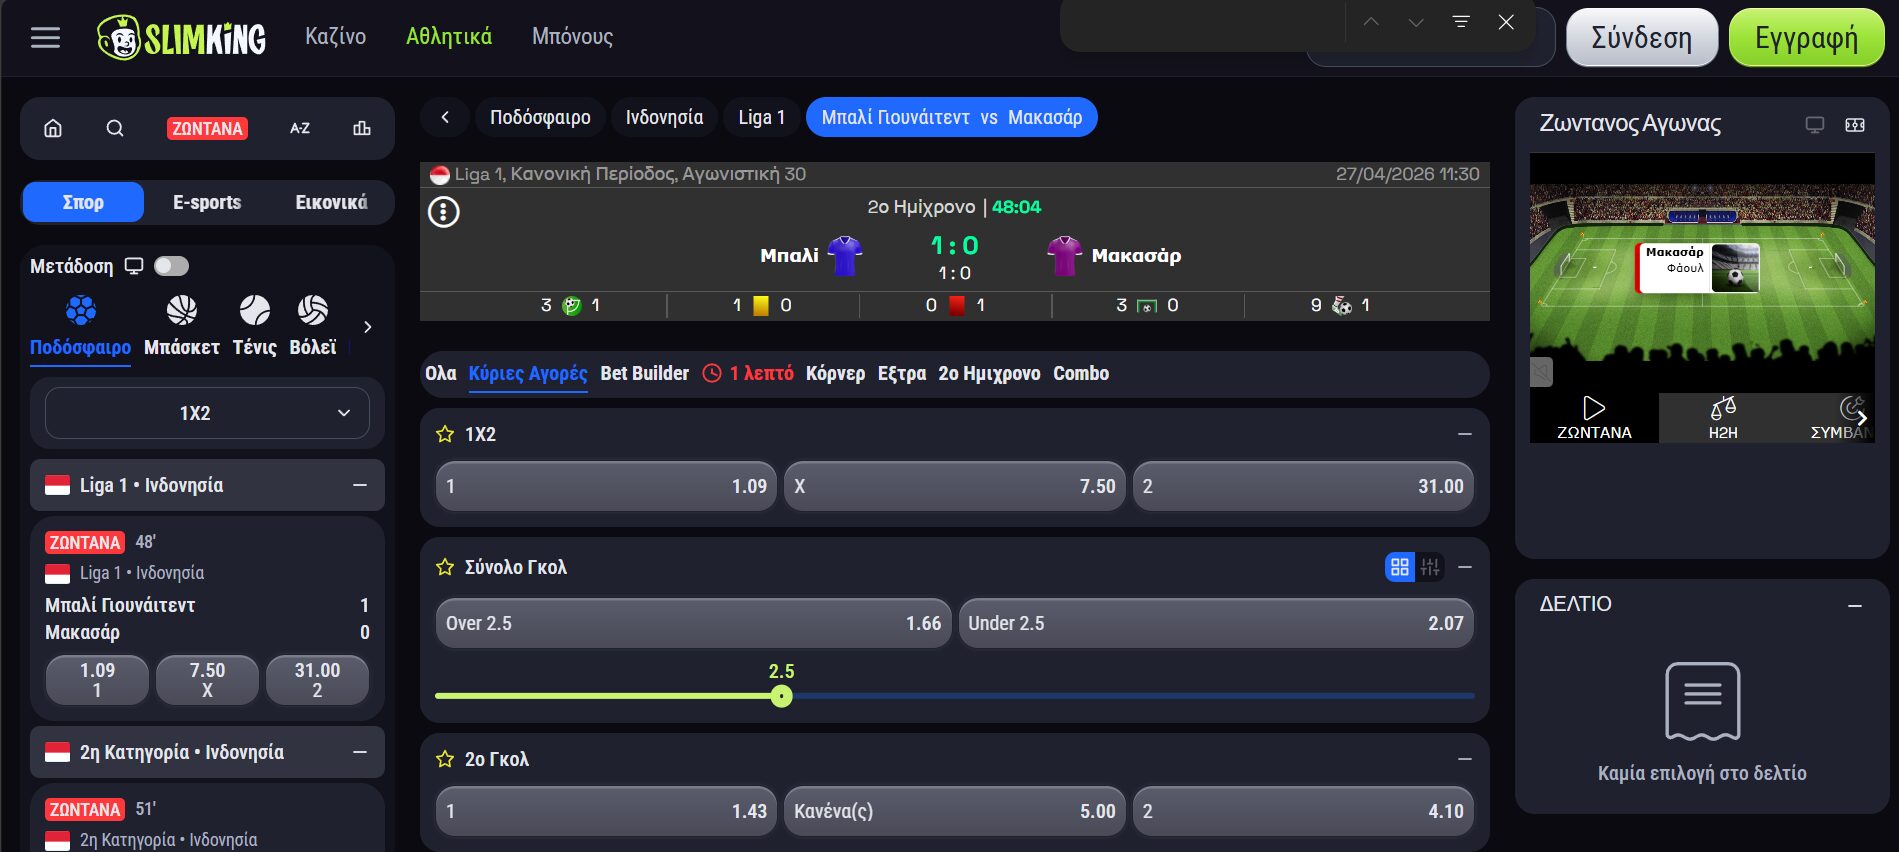This screenshot has width=1899, height=852.
Task: Favorite the 1X2 market star
Action: tap(445, 434)
